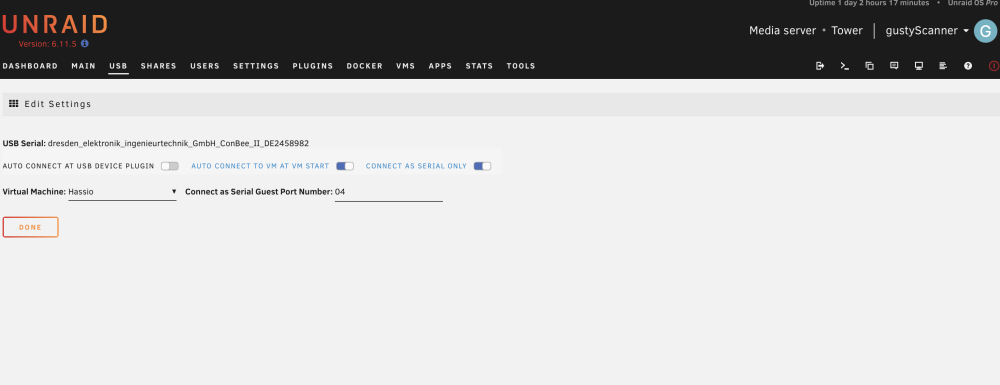
Task: Click the USB Serial ConBee II value
Action: pyautogui.click(x=178, y=143)
